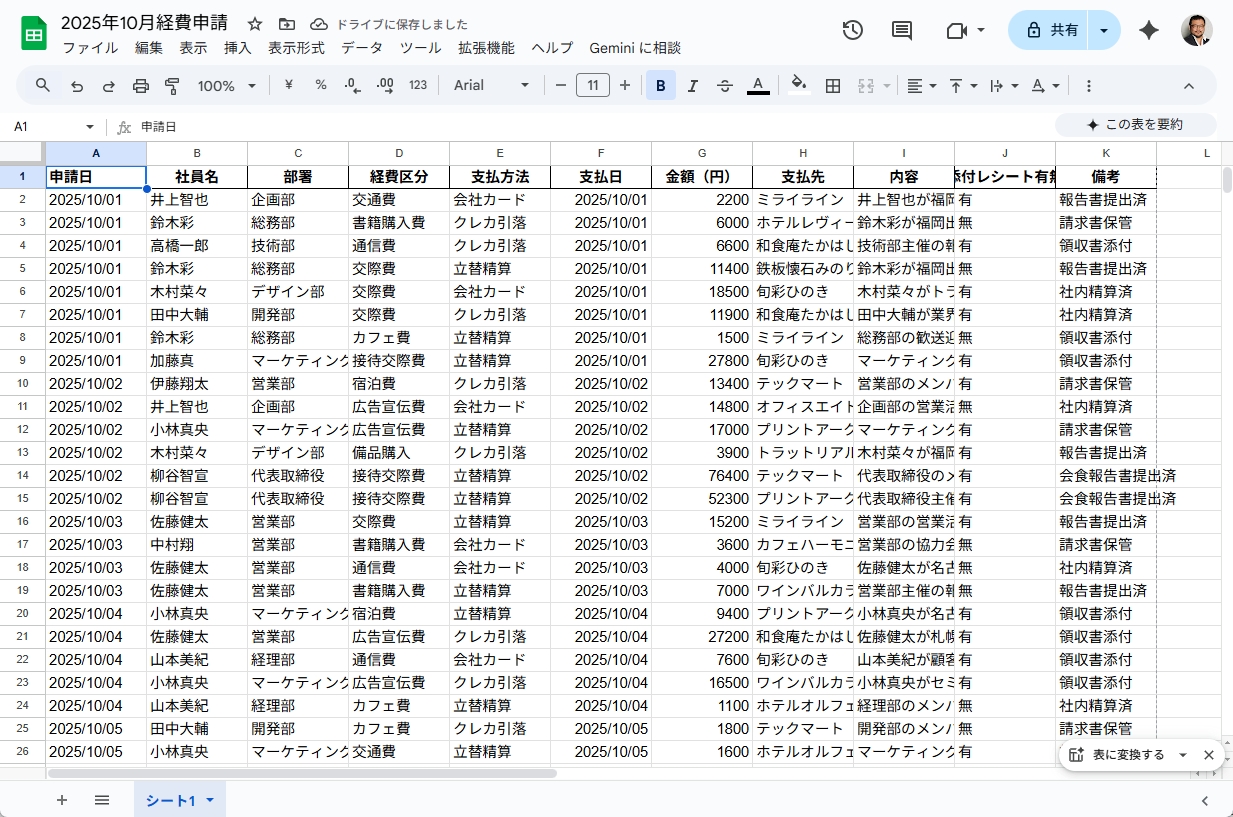Open the name box dropdown arrow
Screen dimensions: 1233x817
[89, 127]
